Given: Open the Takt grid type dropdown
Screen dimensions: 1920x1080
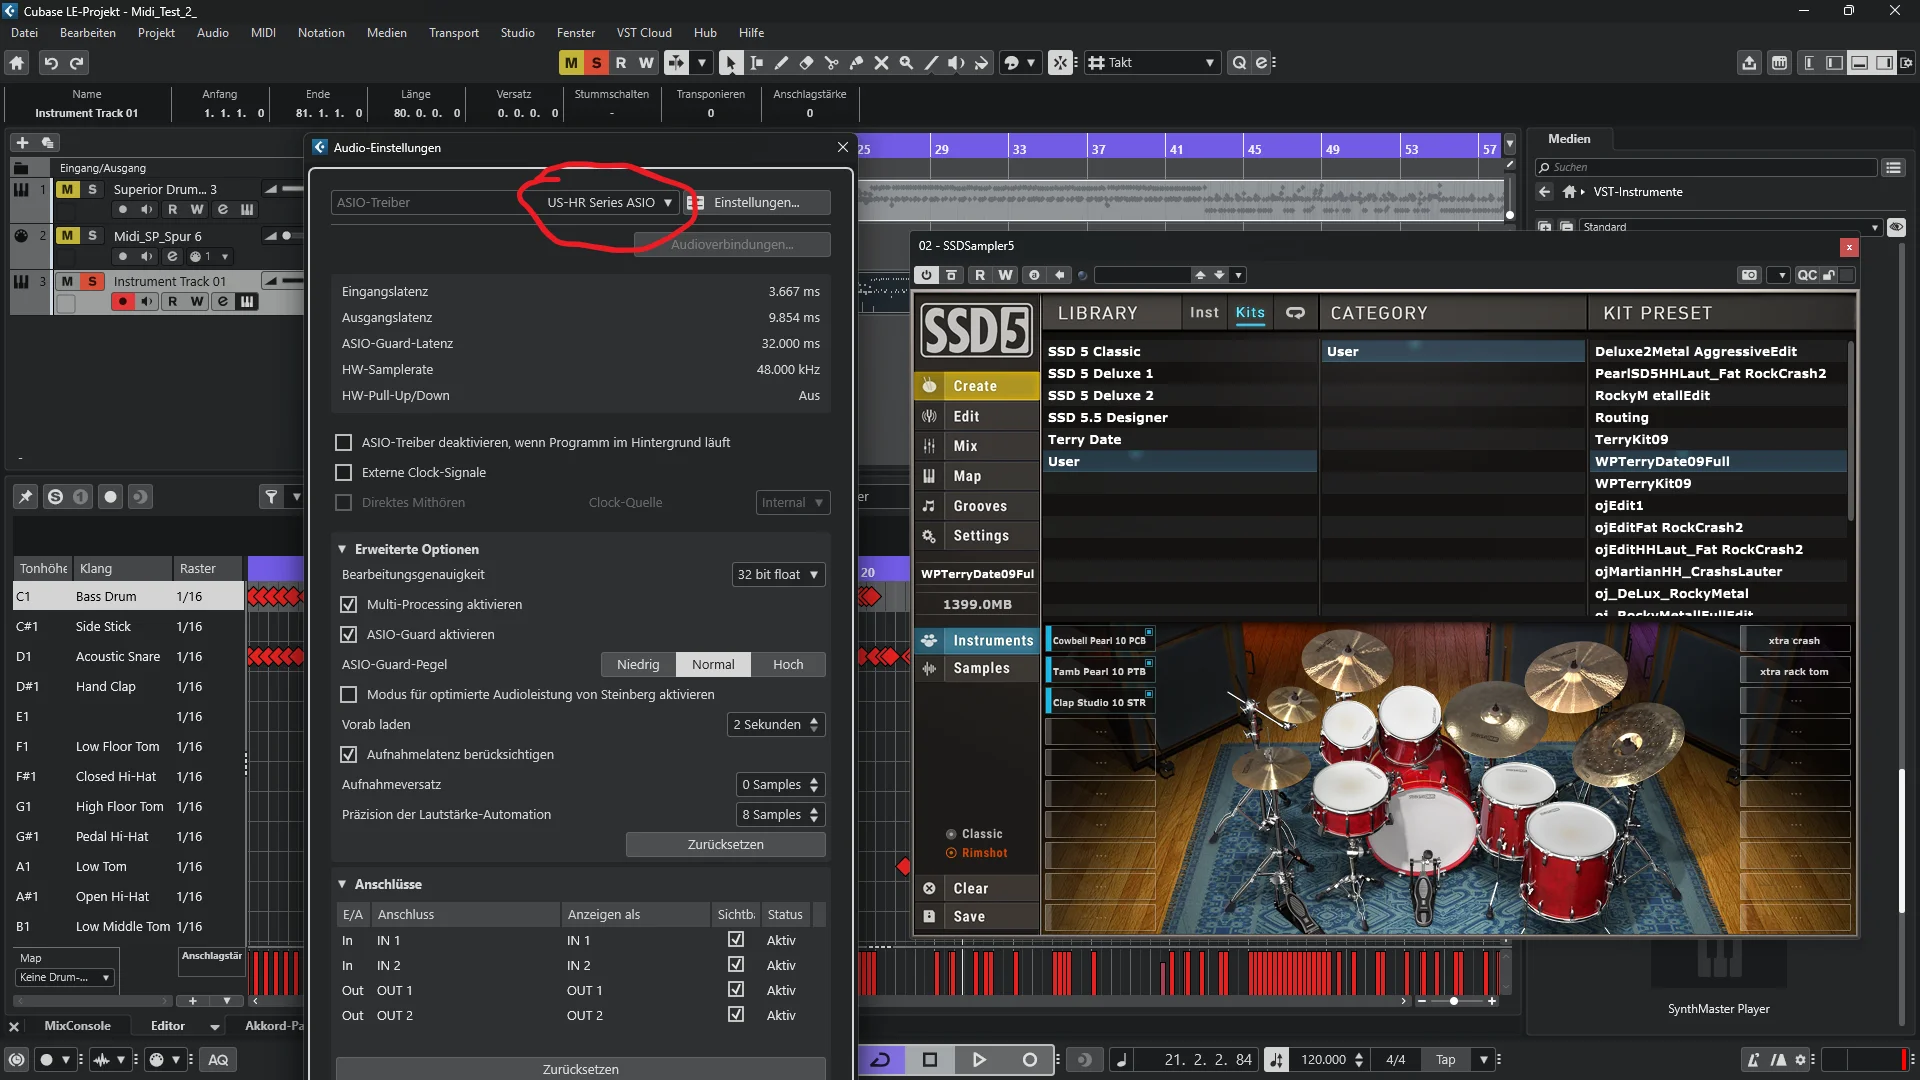Looking at the screenshot, I should [1152, 63].
